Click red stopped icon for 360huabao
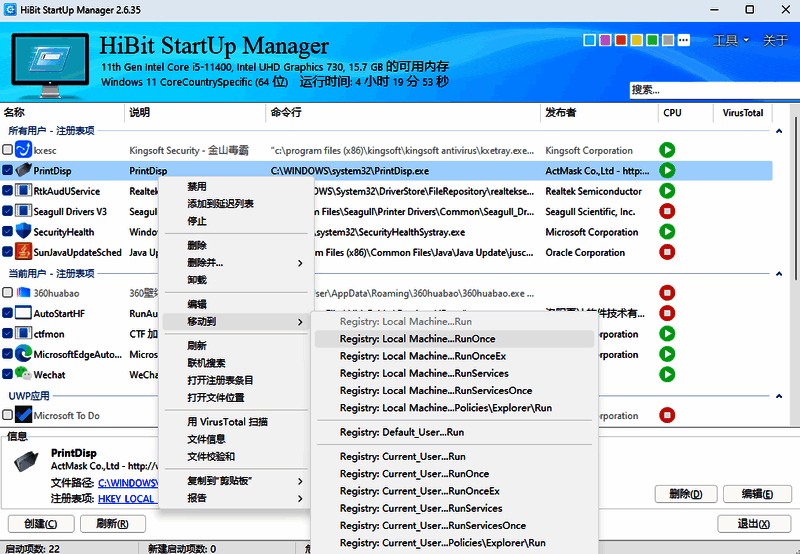This screenshot has height=554, width=800. pyautogui.click(x=667, y=293)
